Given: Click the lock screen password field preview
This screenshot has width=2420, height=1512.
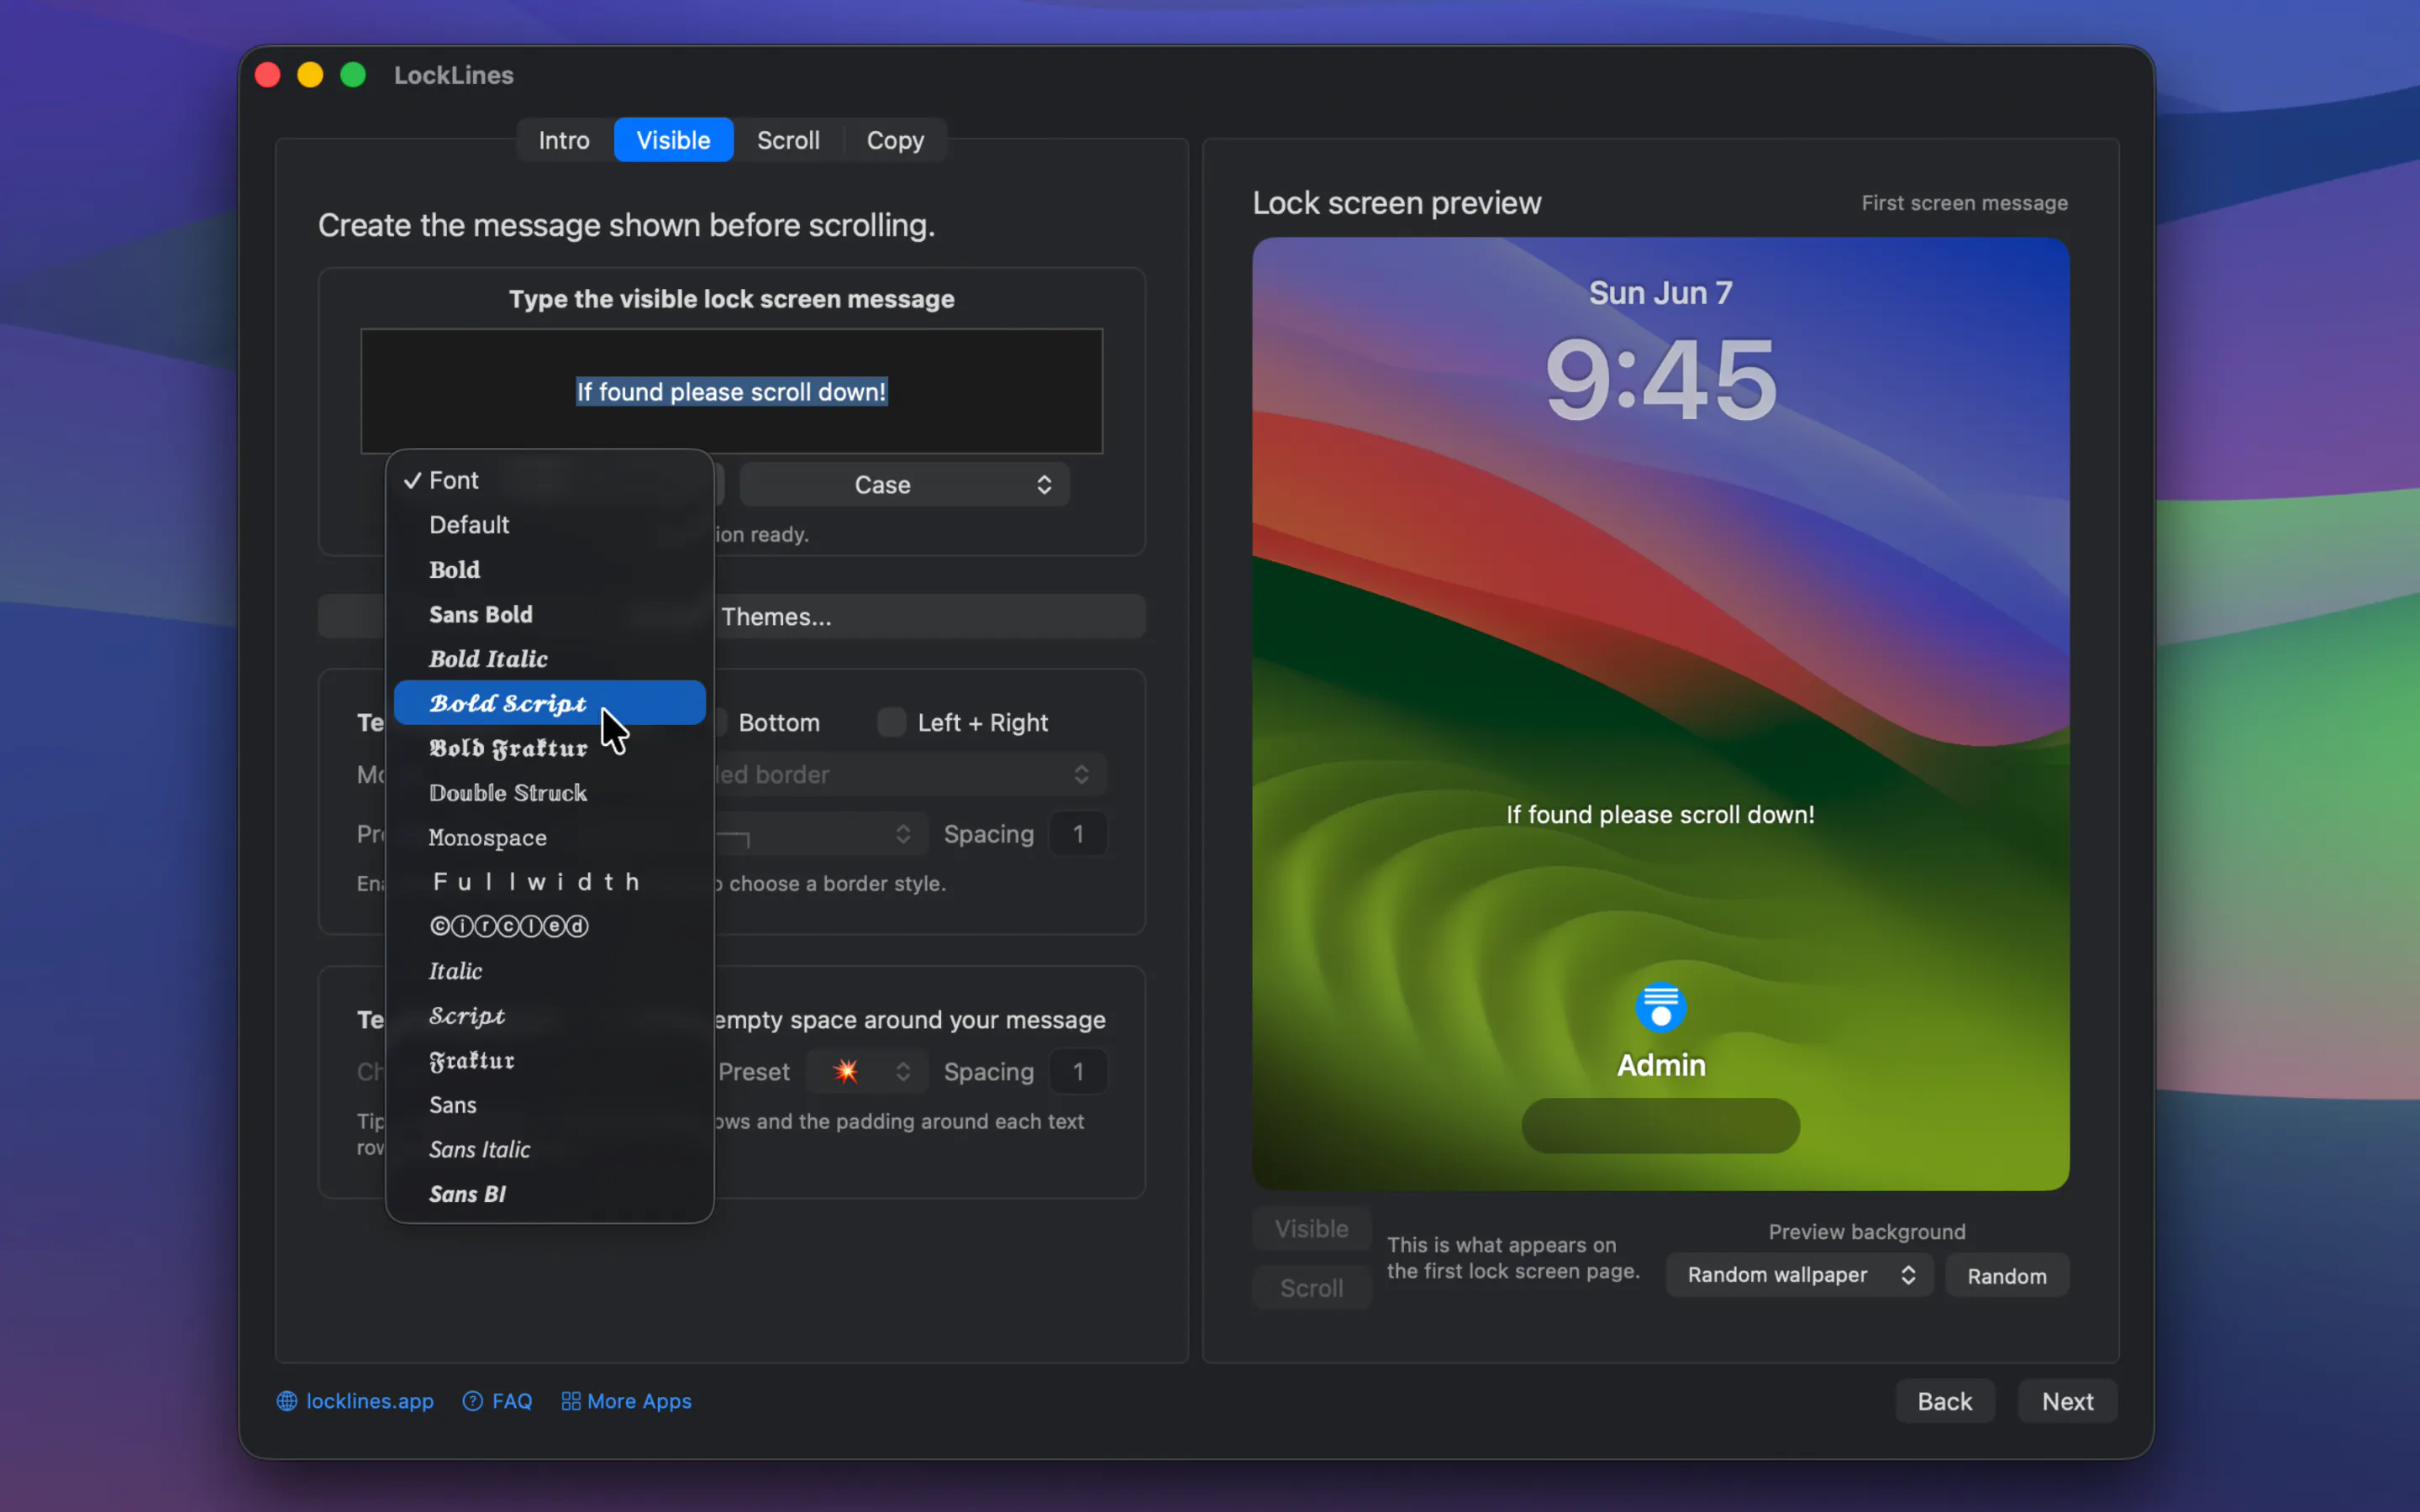Looking at the screenshot, I should pos(1661,1126).
